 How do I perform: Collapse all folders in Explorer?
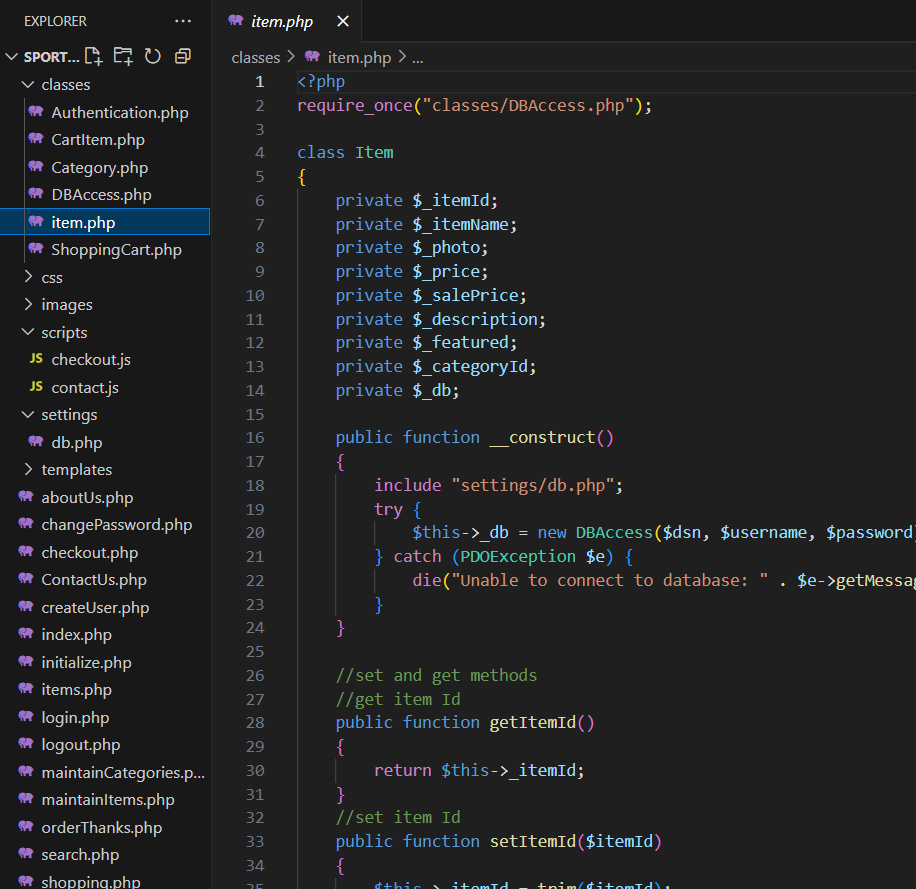click(182, 56)
